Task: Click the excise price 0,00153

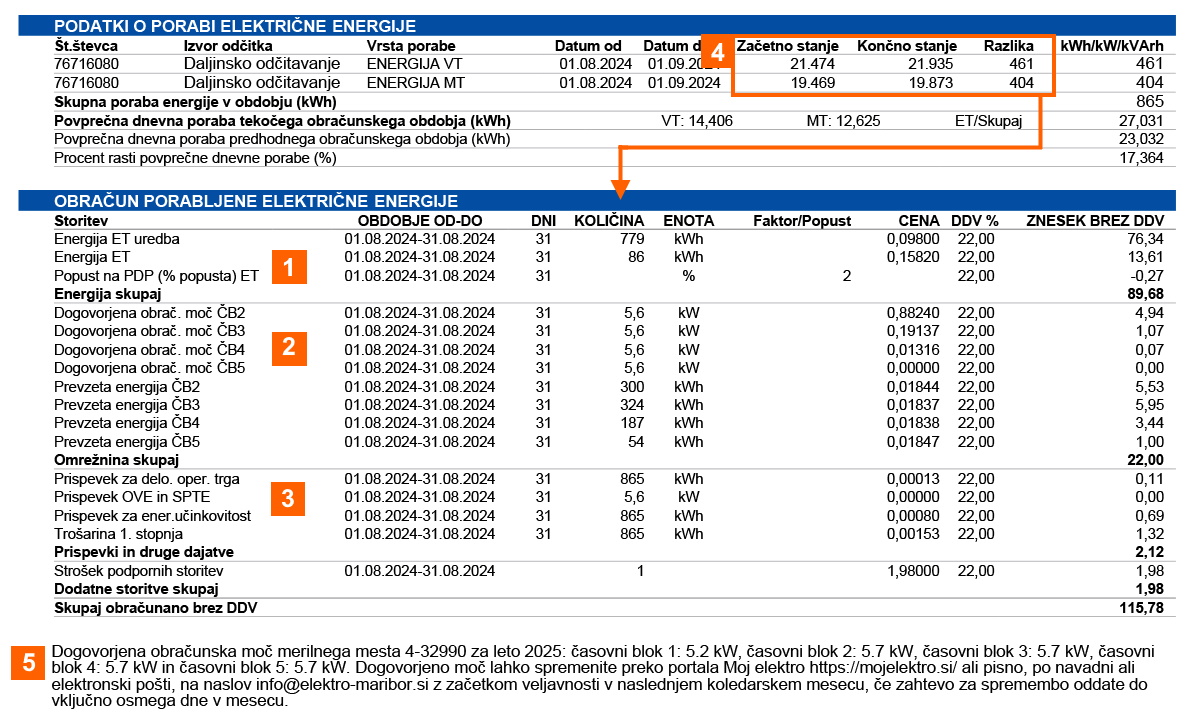Action: (x=912, y=534)
